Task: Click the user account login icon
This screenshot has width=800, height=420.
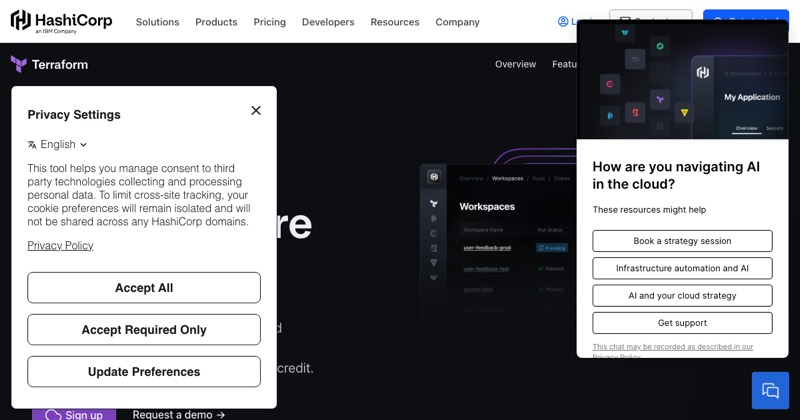Action: [563, 21]
